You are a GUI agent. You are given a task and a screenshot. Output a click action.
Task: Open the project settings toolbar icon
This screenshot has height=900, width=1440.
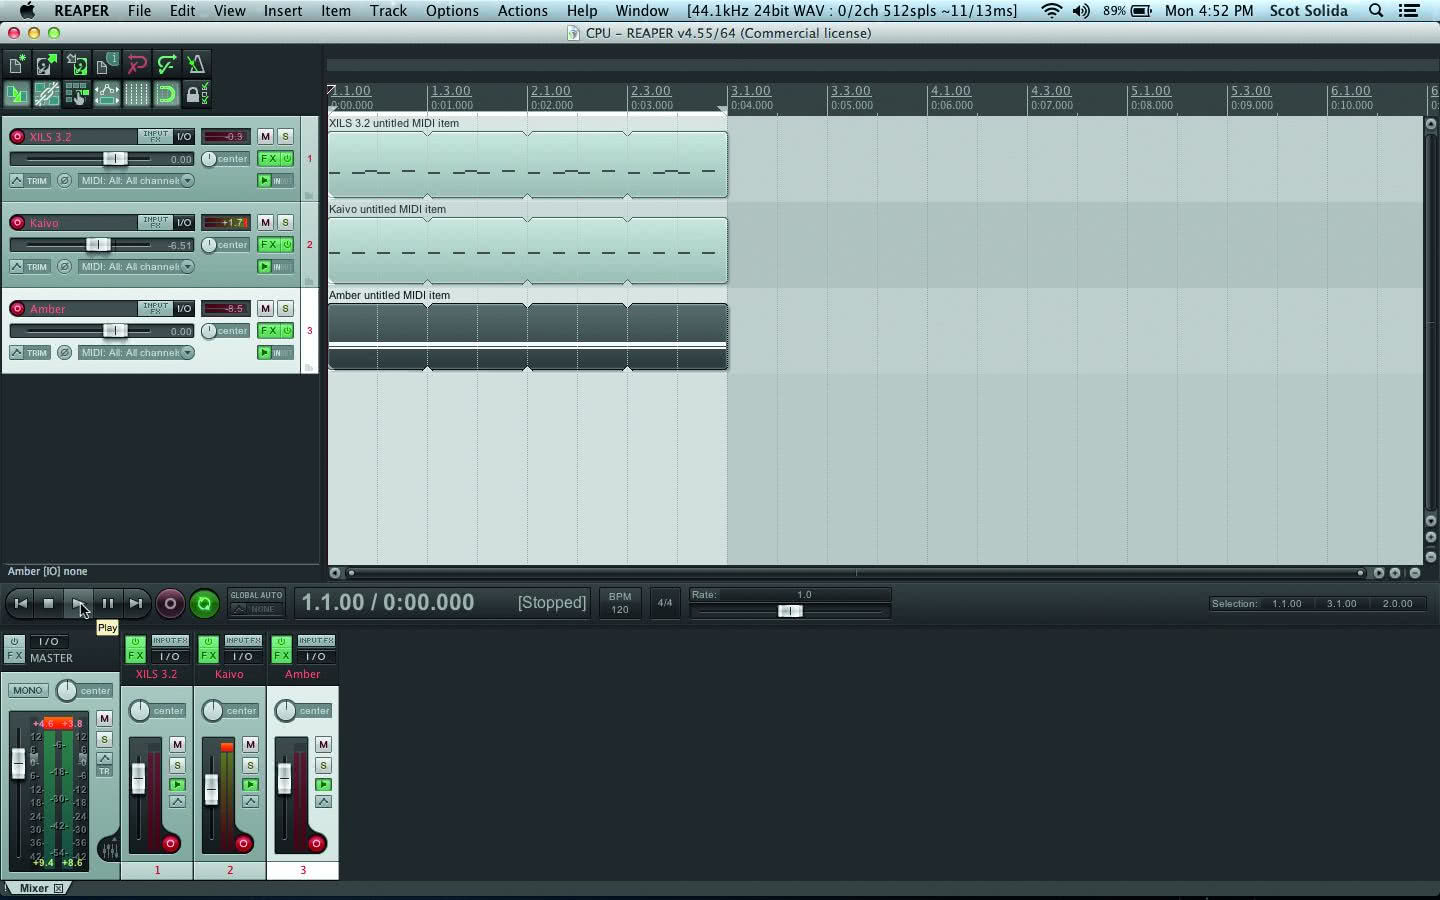point(107,65)
